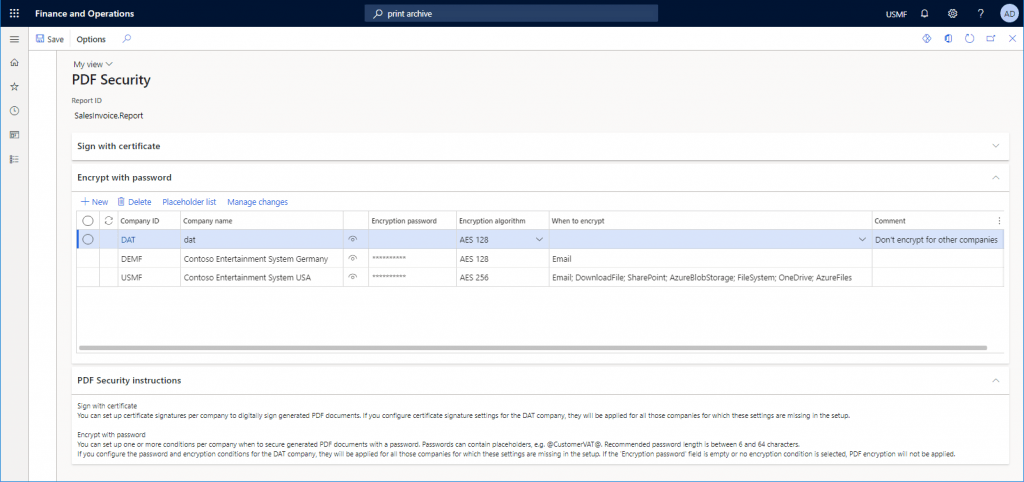Open the AD user account avatar
The image size is (1024, 482).
[1008, 13]
